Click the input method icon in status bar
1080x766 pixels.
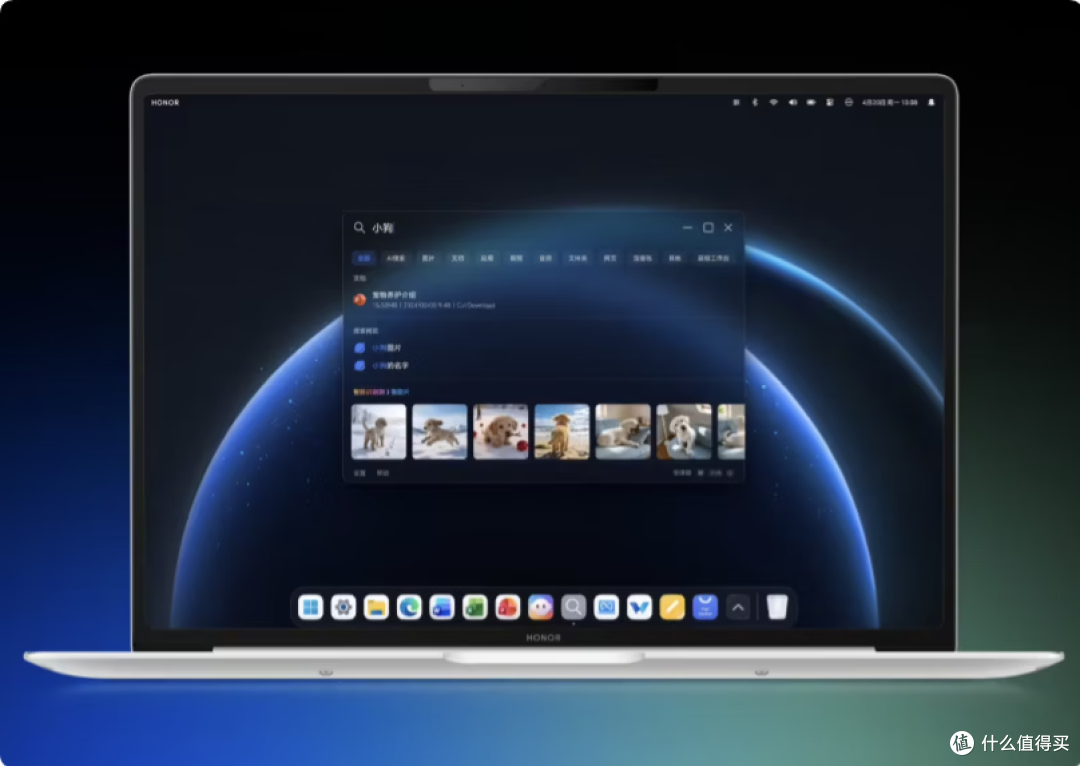[x=736, y=102]
